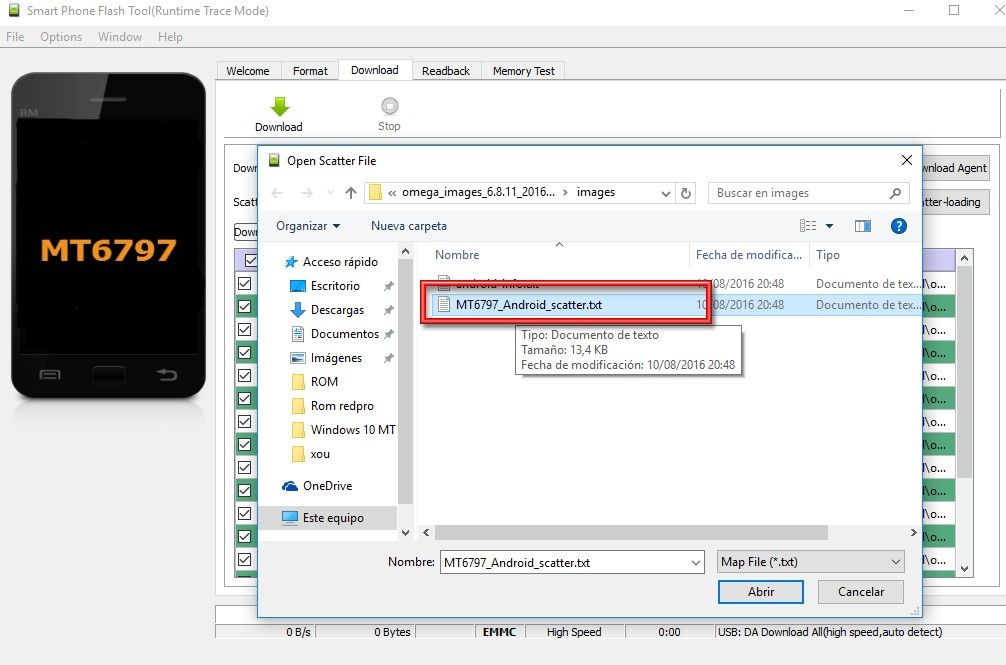Viewport: 1006px width, 665px height.
Task: Open Escritorio in navigation pane
Action: coord(335,286)
